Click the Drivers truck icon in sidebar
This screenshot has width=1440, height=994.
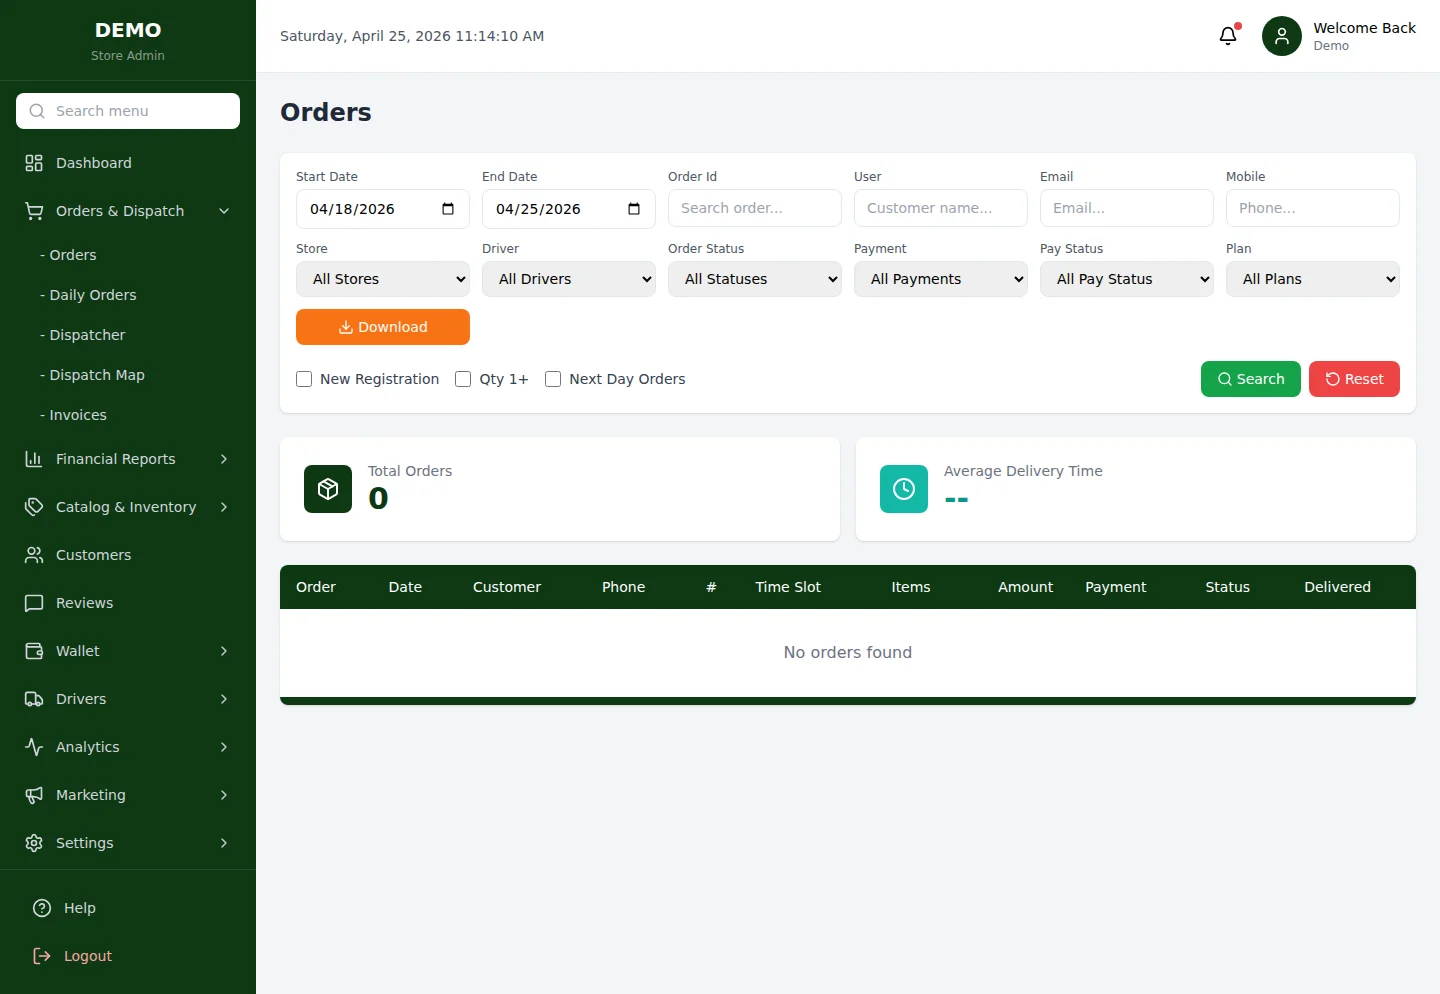pos(33,699)
